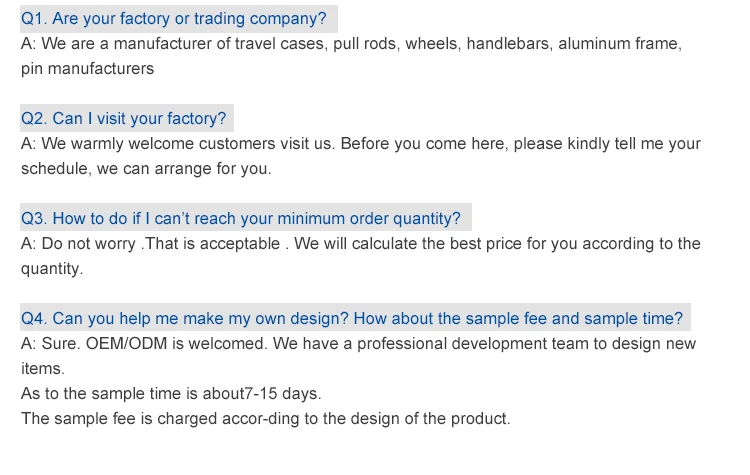Open the Q4 own design and sample fee question
The image size is (750, 475).
[352, 319]
